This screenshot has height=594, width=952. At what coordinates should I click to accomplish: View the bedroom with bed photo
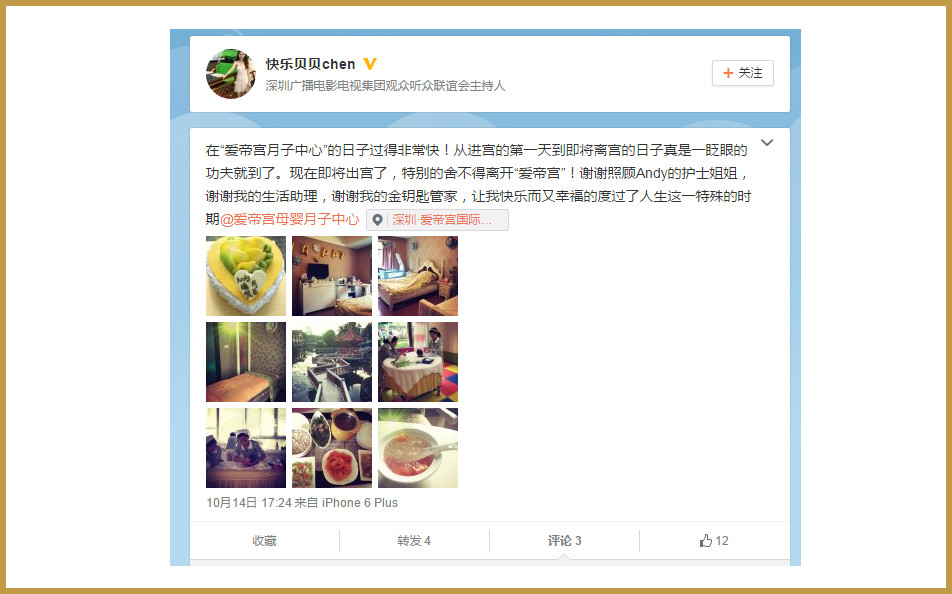[x=418, y=276]
